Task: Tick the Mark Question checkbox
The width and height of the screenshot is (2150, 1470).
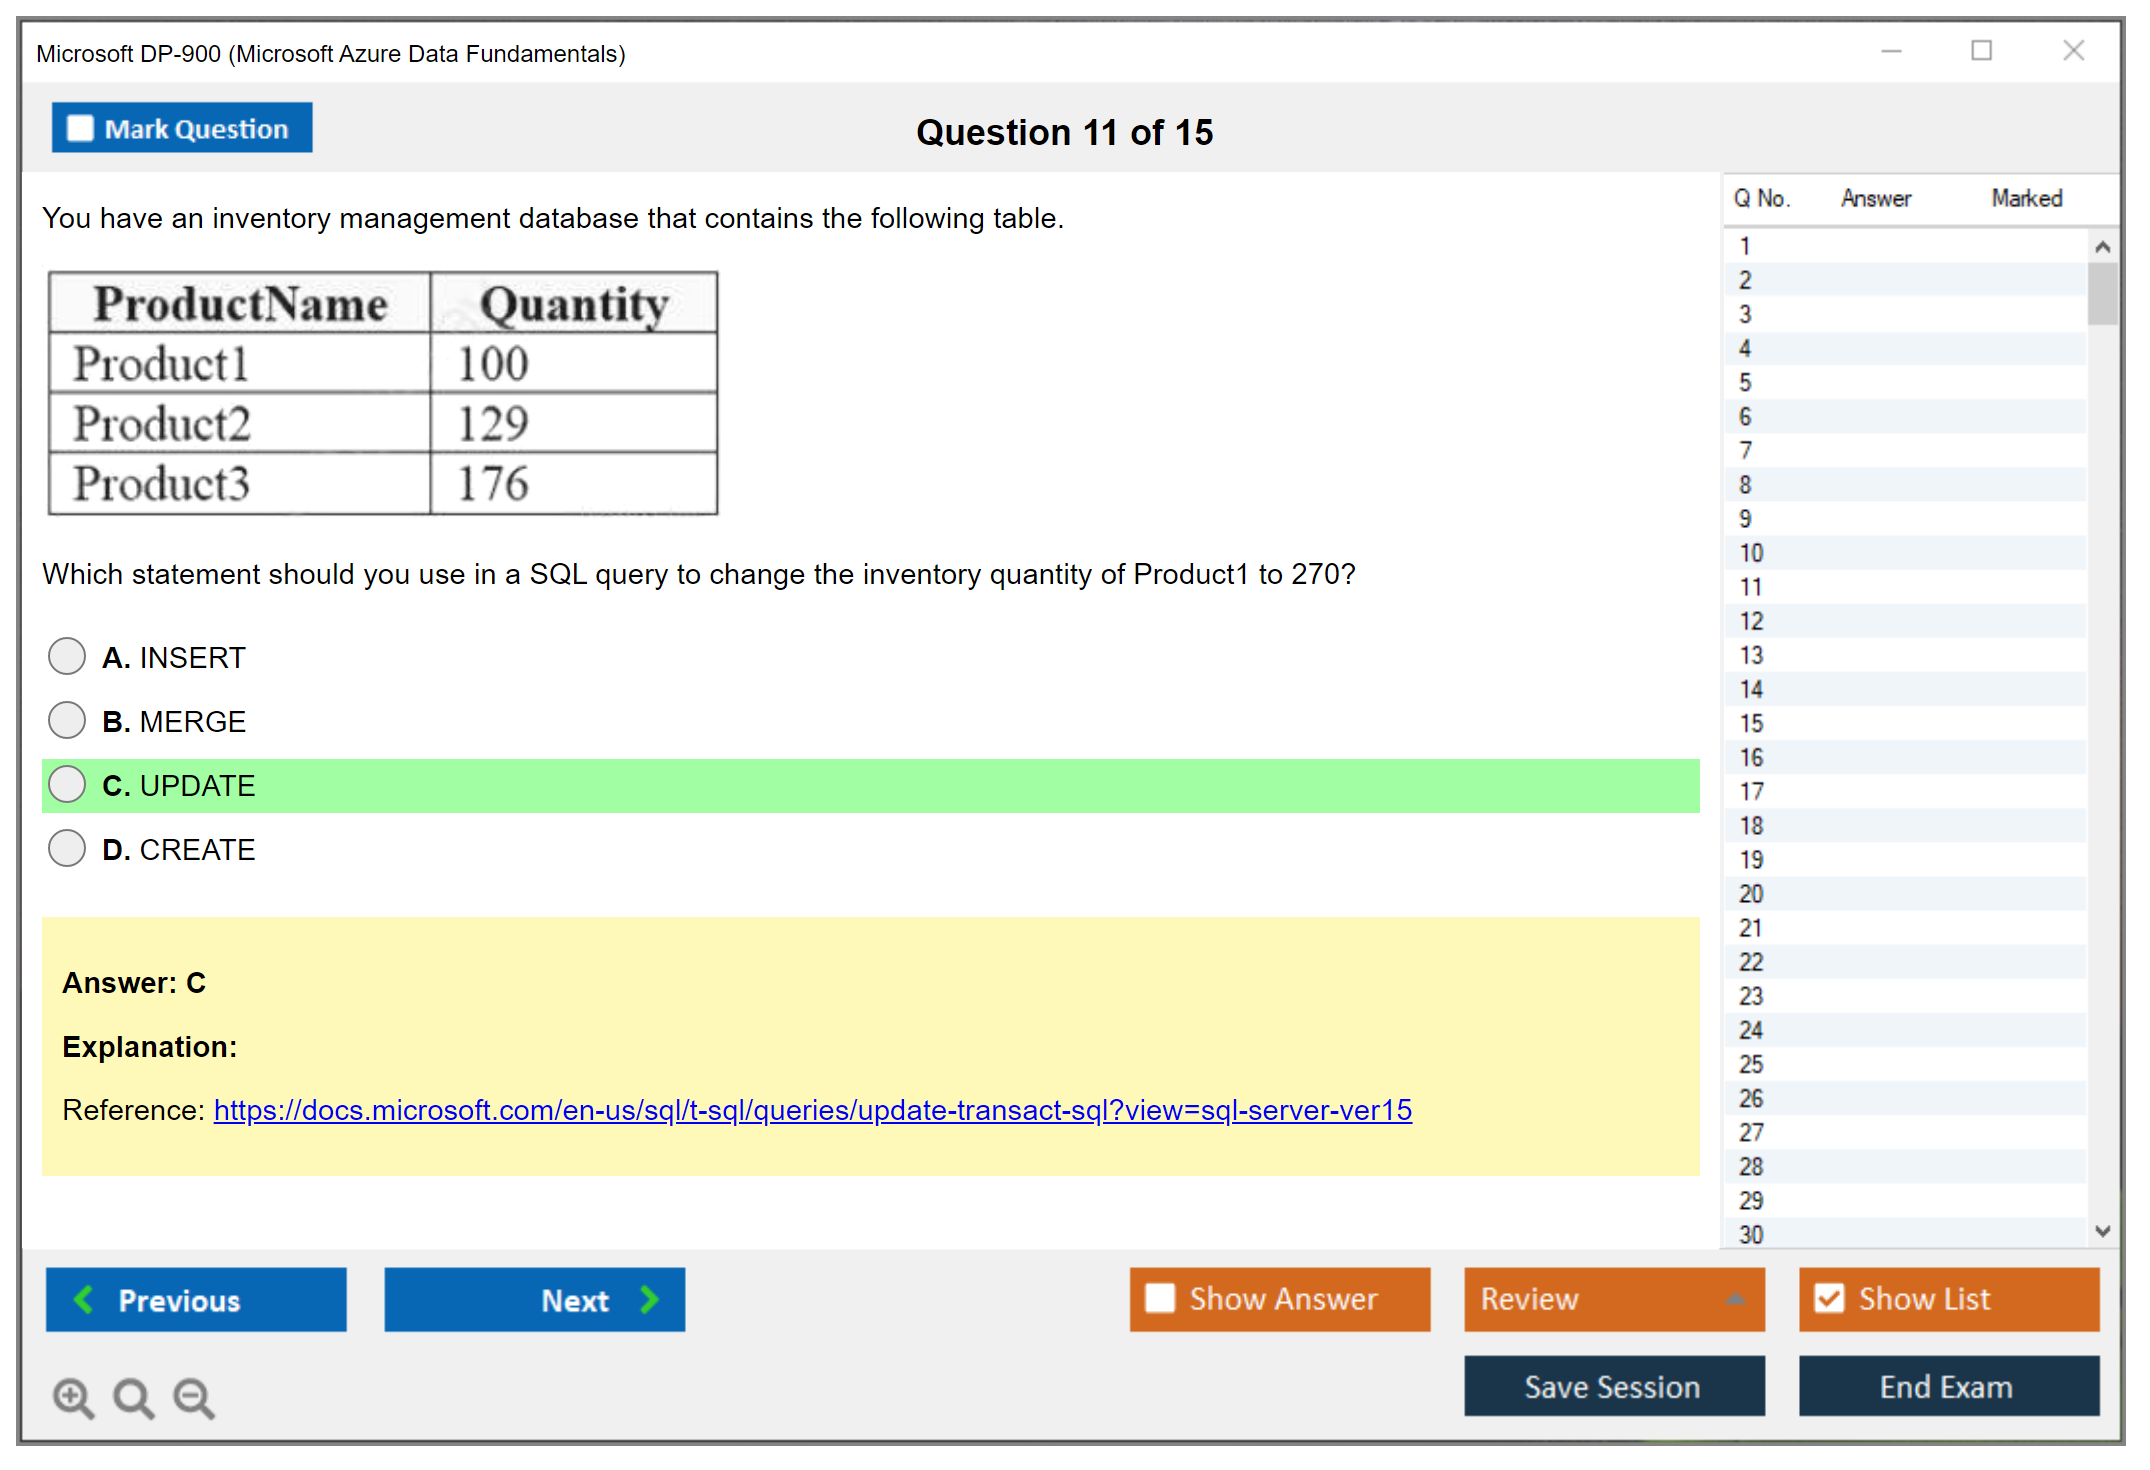Action: pos(80,129)
